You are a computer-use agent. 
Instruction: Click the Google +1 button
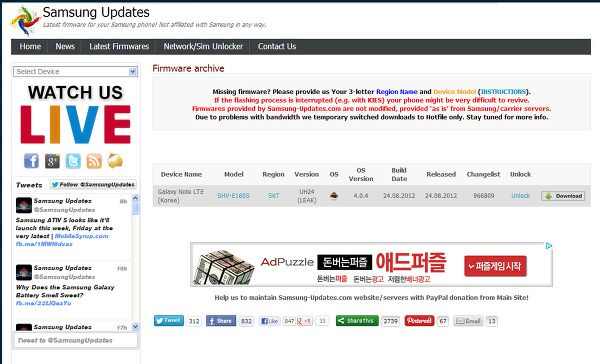(x=305, y=321)
